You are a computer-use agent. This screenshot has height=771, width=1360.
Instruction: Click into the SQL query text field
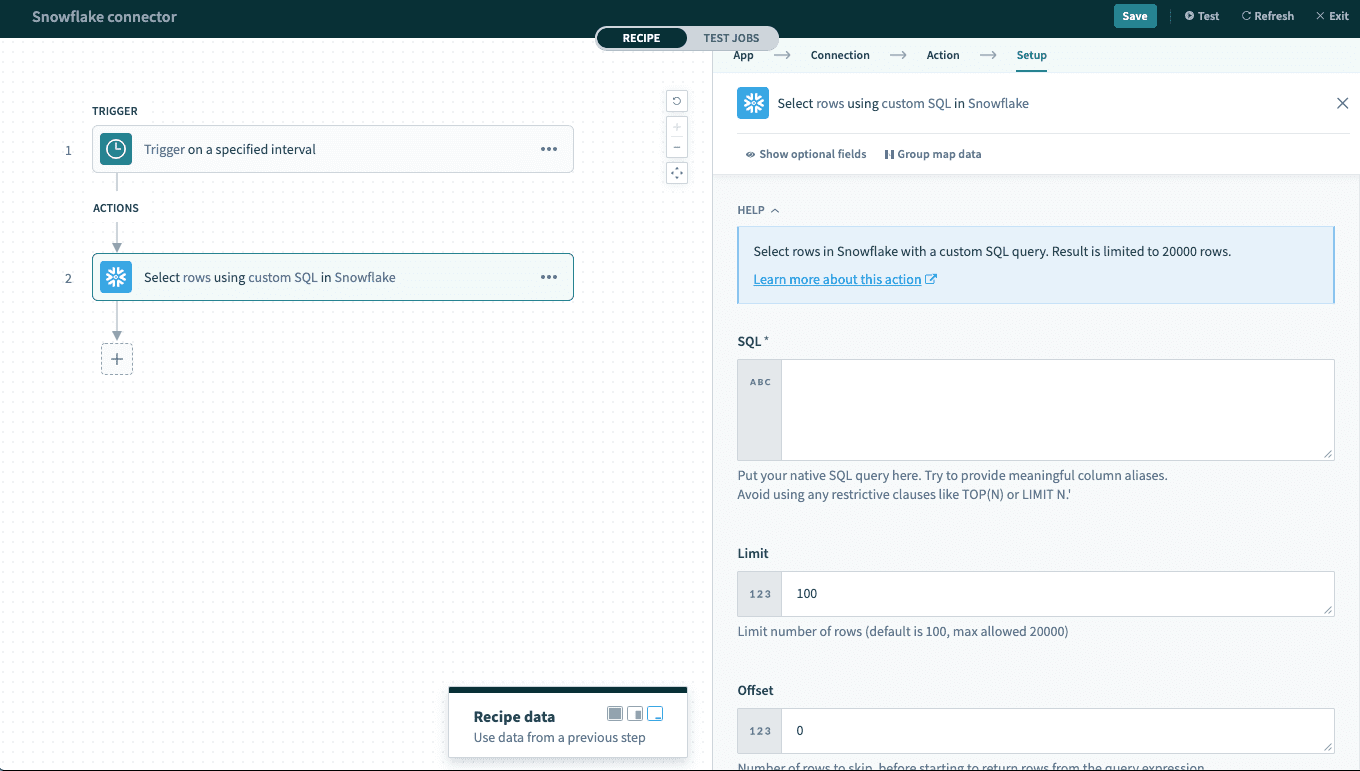click(x=1057, y=410)
